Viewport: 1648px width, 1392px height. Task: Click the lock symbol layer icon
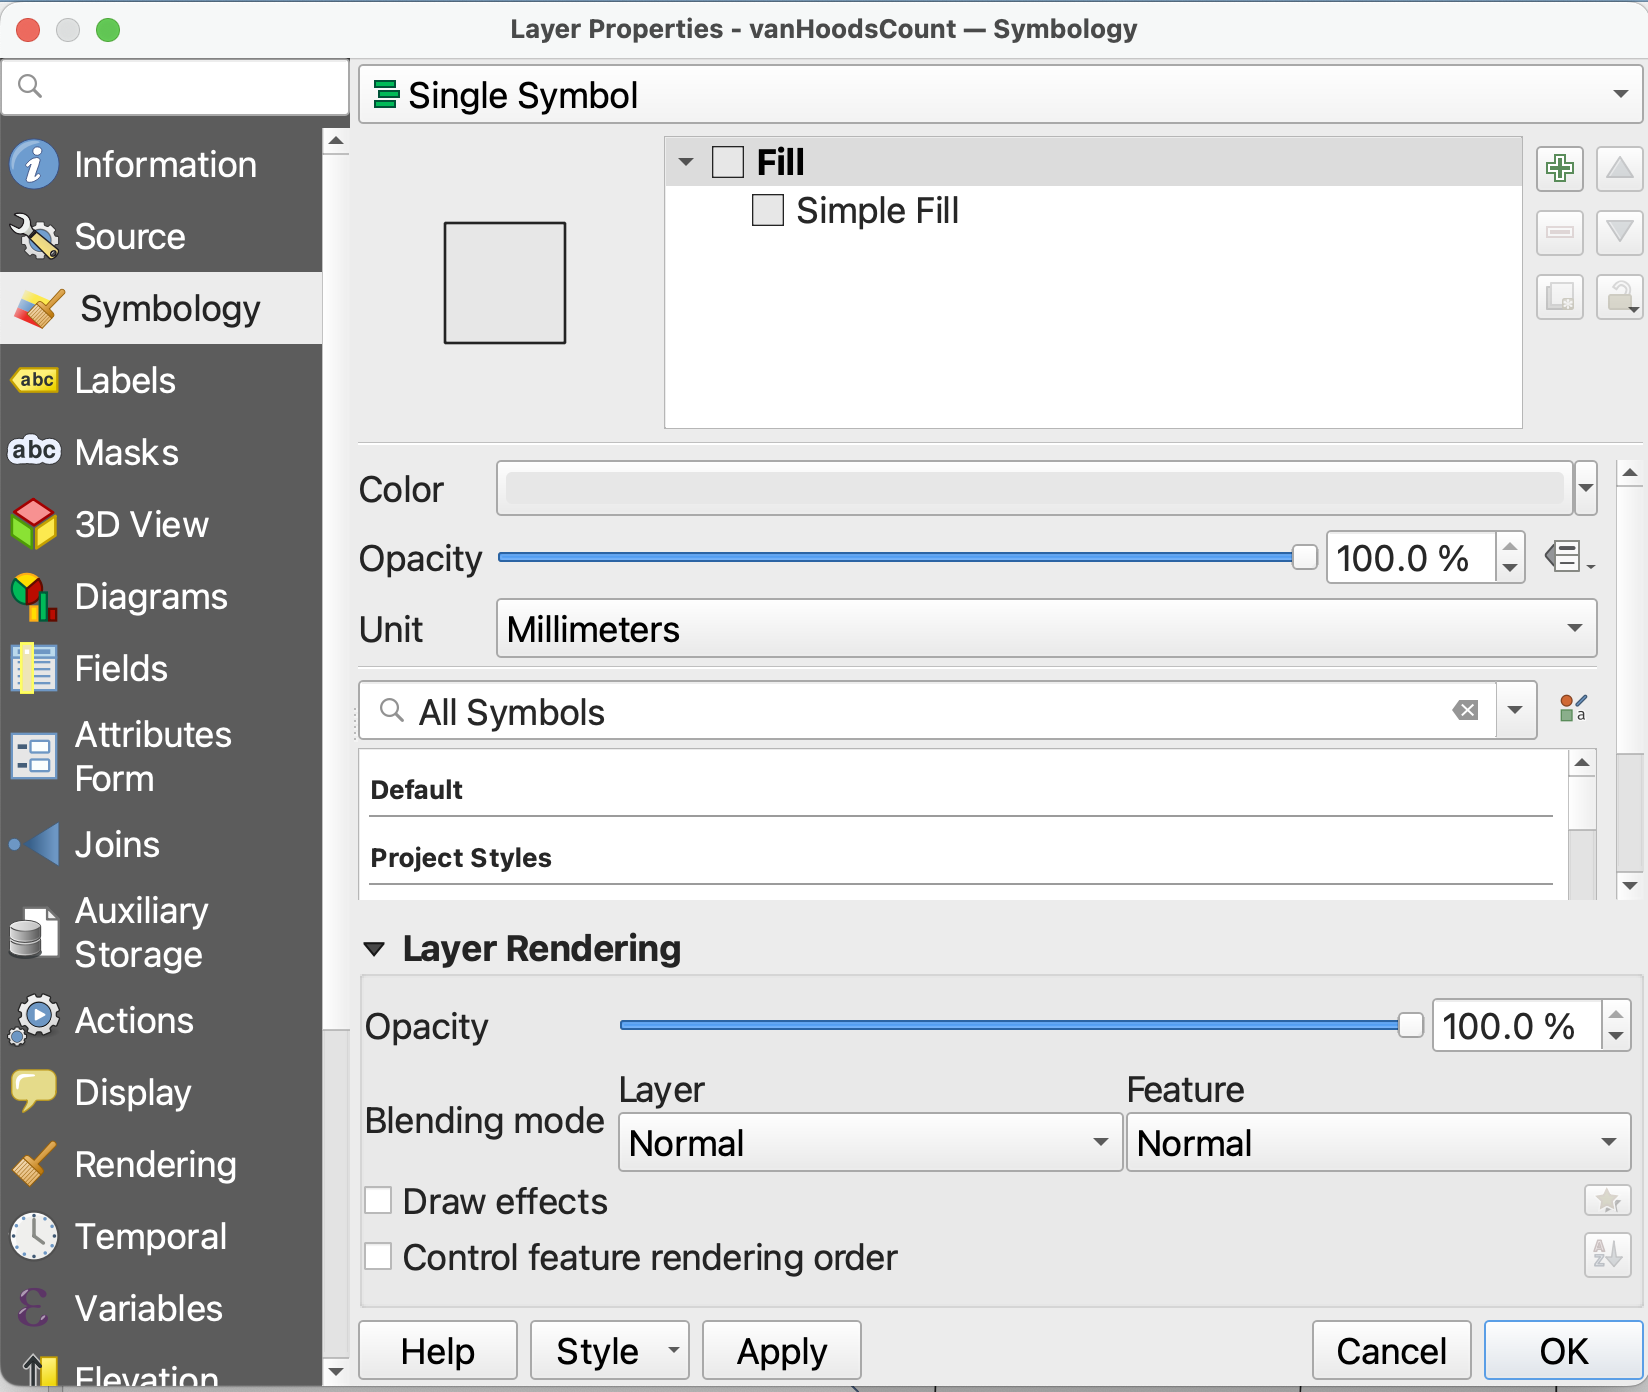[1619, 297]
